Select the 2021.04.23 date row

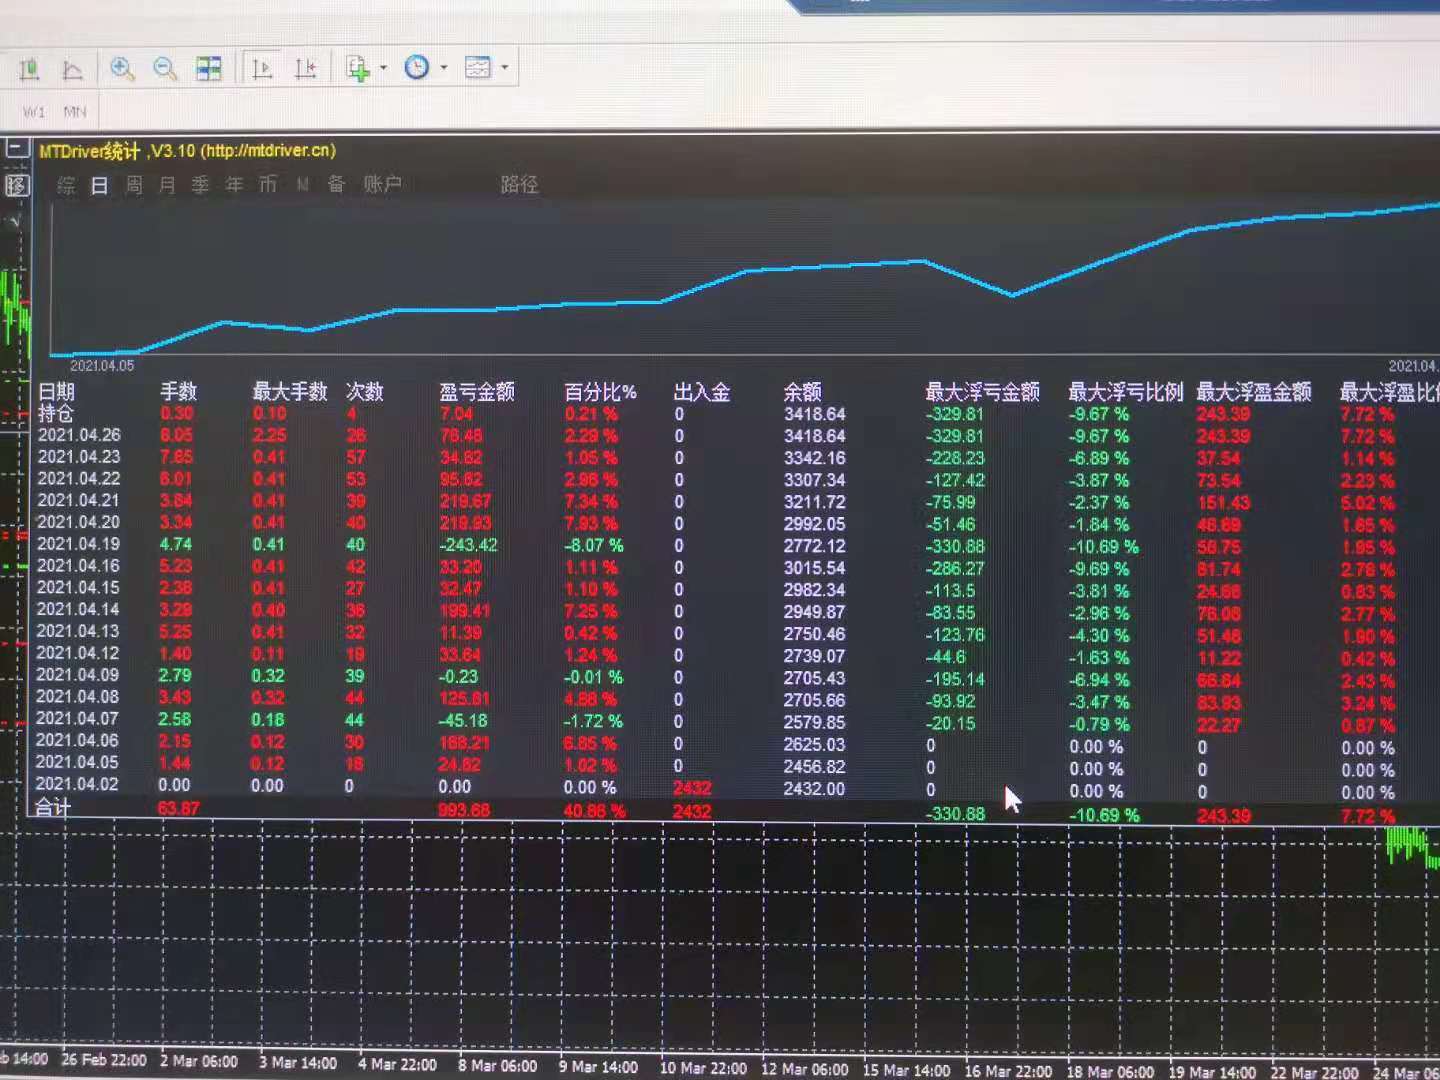[x=79, y=457]
